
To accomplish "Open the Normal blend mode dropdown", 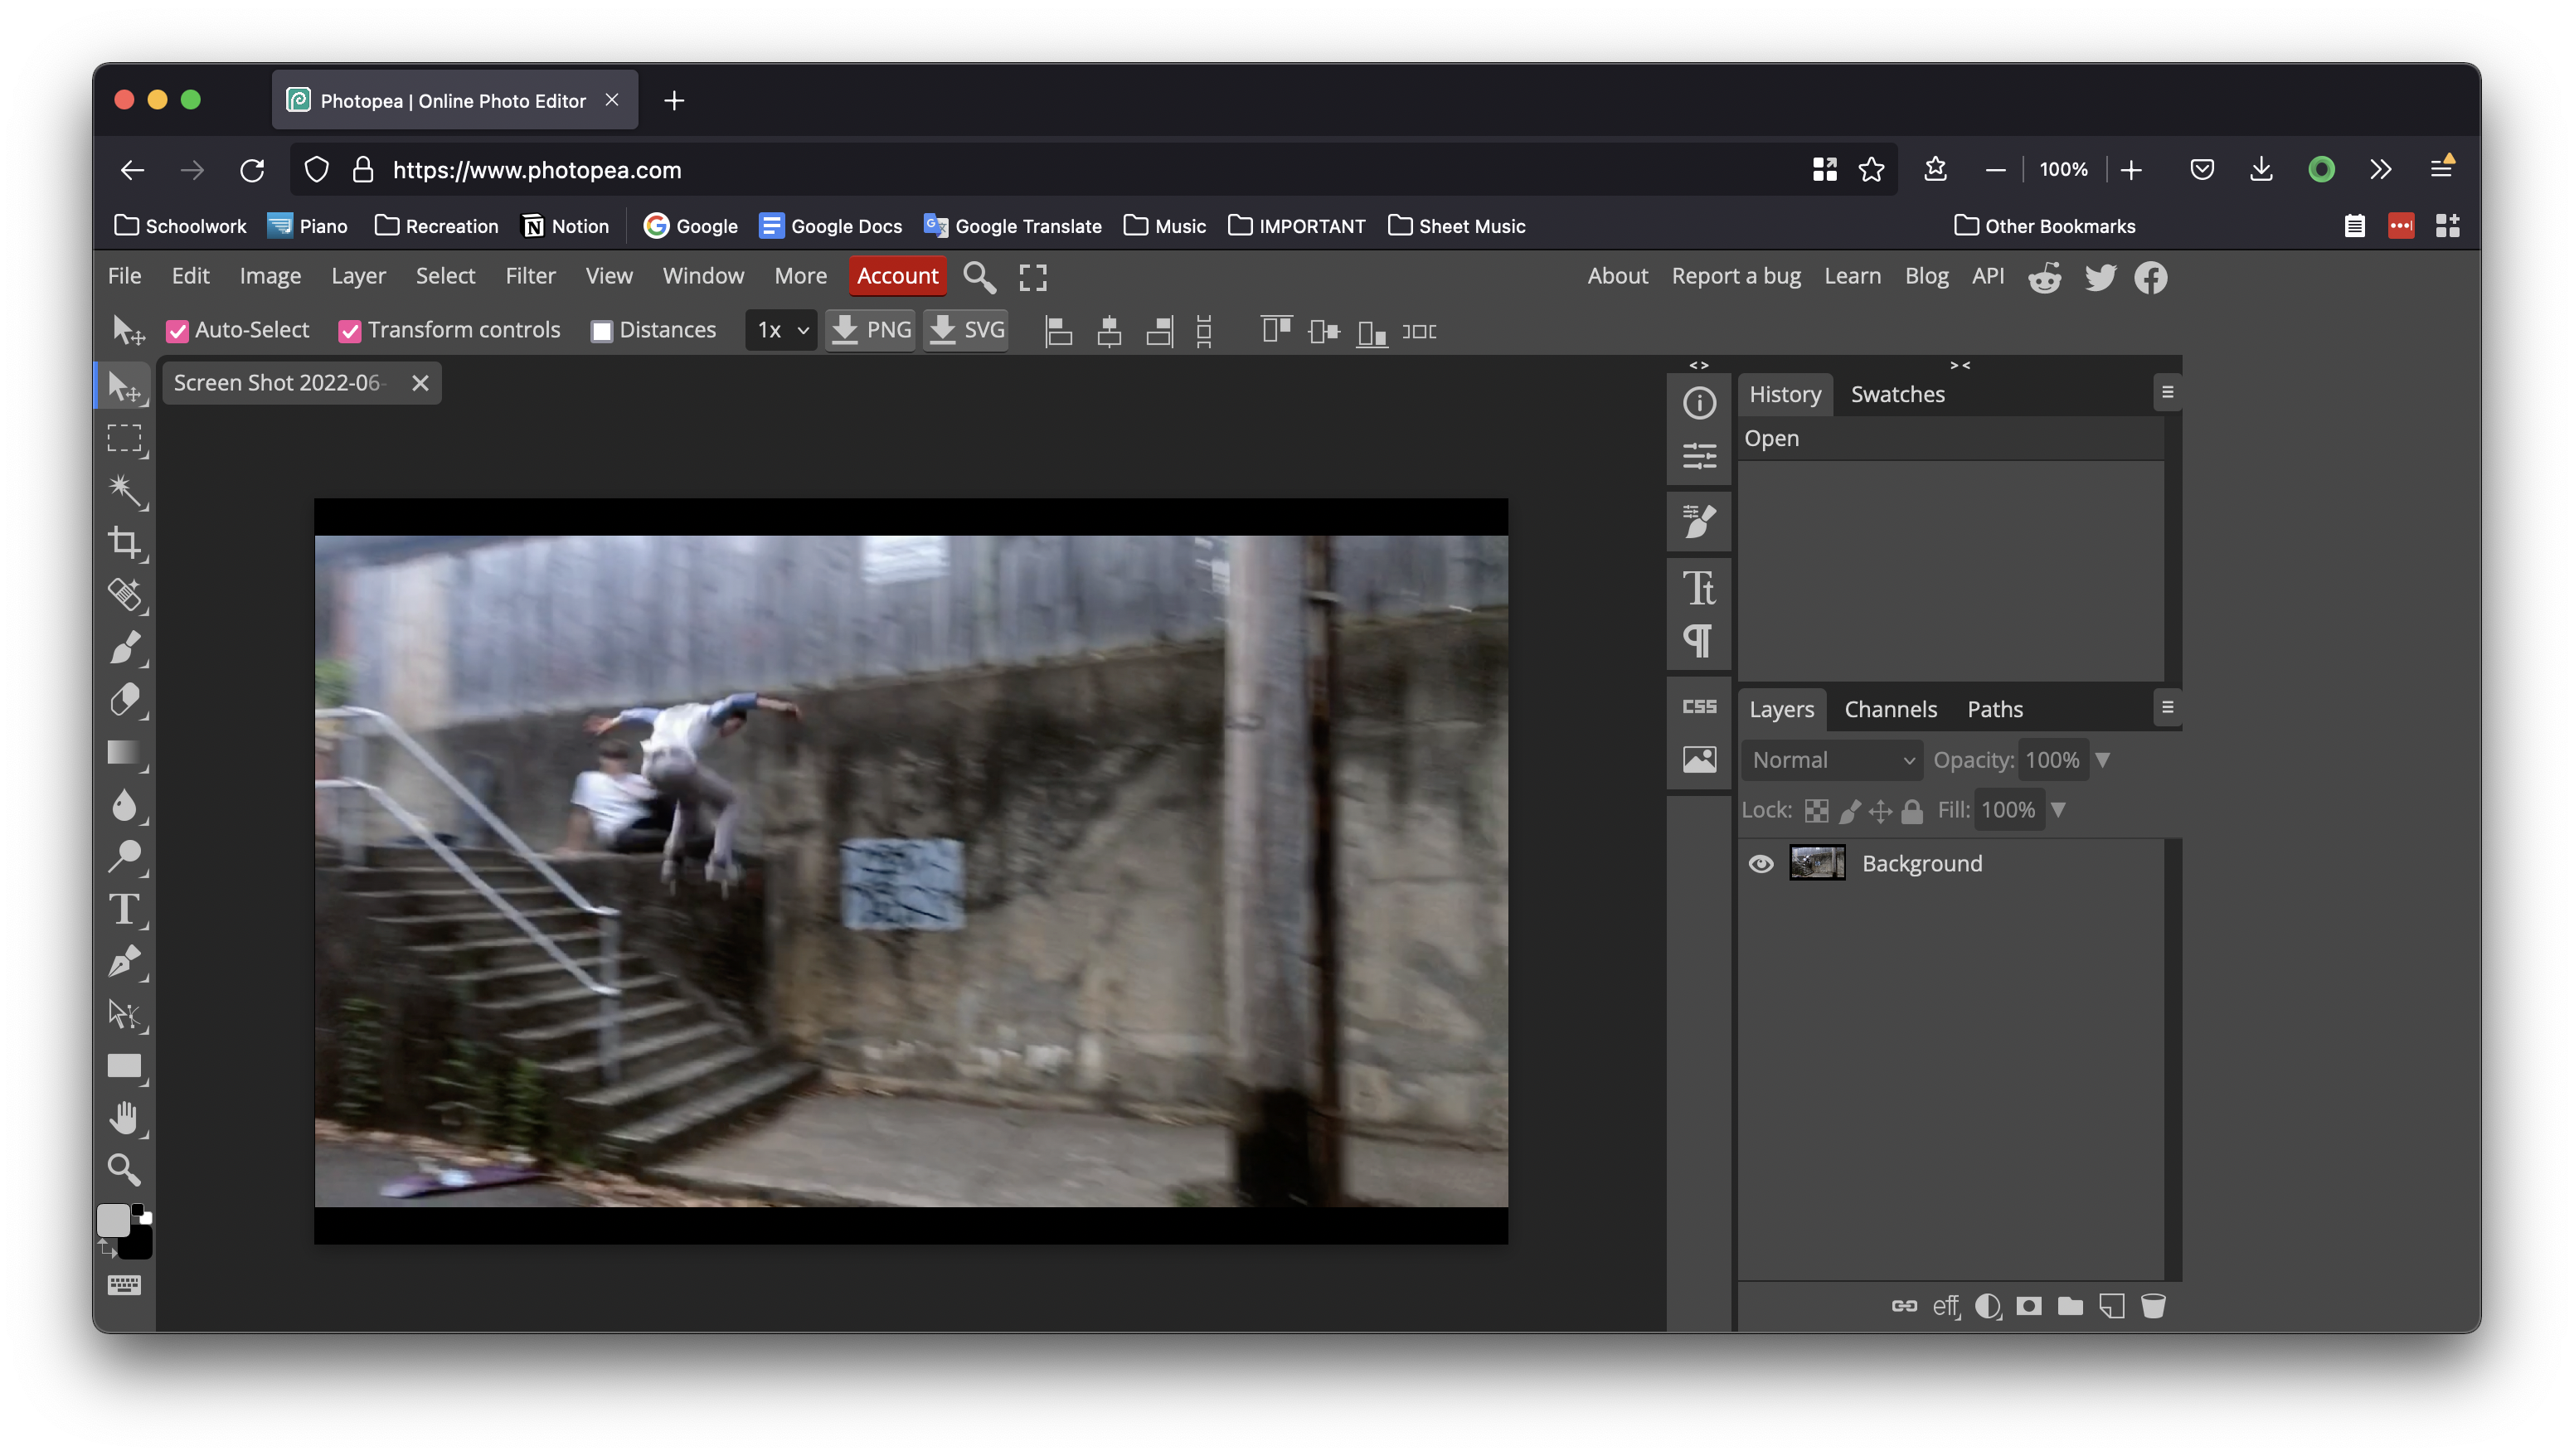I will point(1832,760).
